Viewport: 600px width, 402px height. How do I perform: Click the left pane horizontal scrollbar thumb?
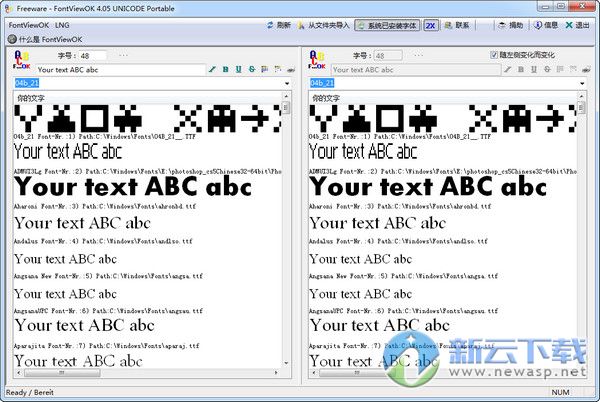62,372
